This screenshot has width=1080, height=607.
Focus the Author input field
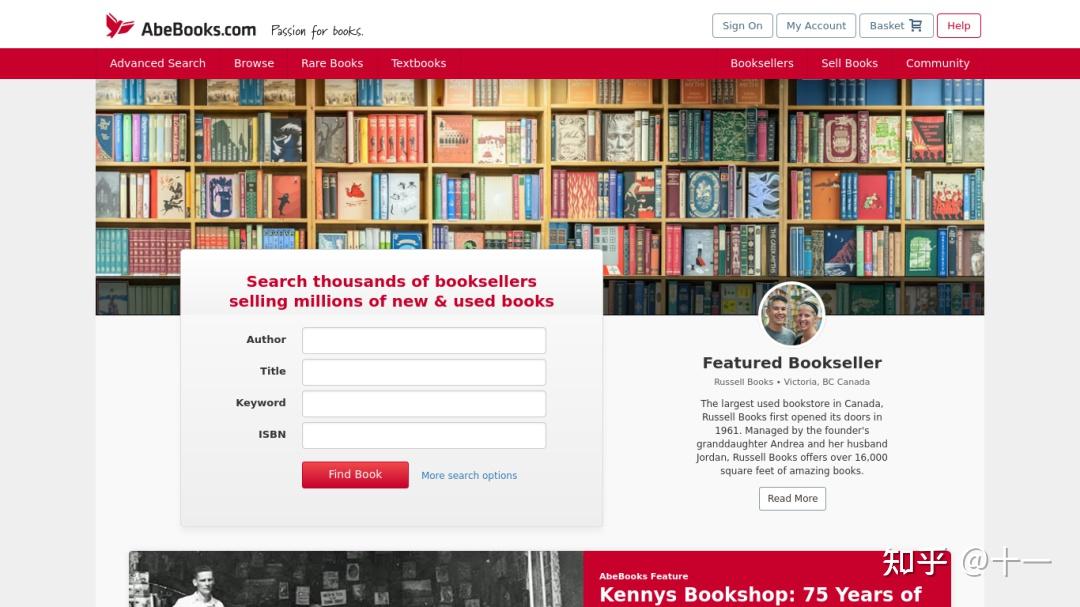point(424,340)
